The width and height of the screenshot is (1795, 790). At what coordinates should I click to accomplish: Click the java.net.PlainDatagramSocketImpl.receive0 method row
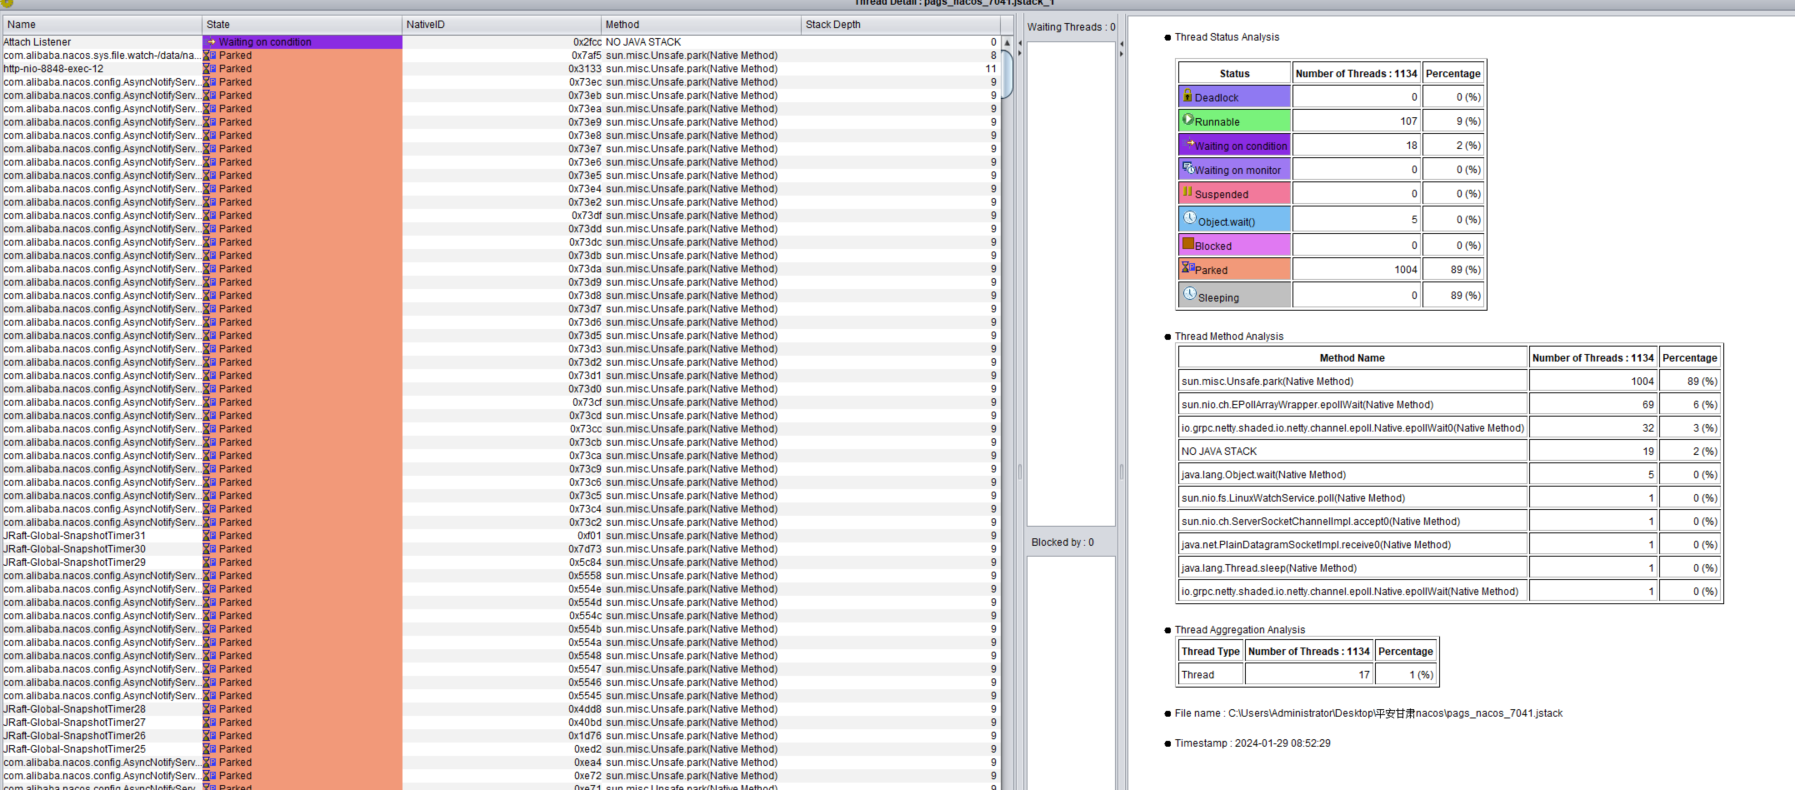pyautogui.click(x=1449, y=545)
